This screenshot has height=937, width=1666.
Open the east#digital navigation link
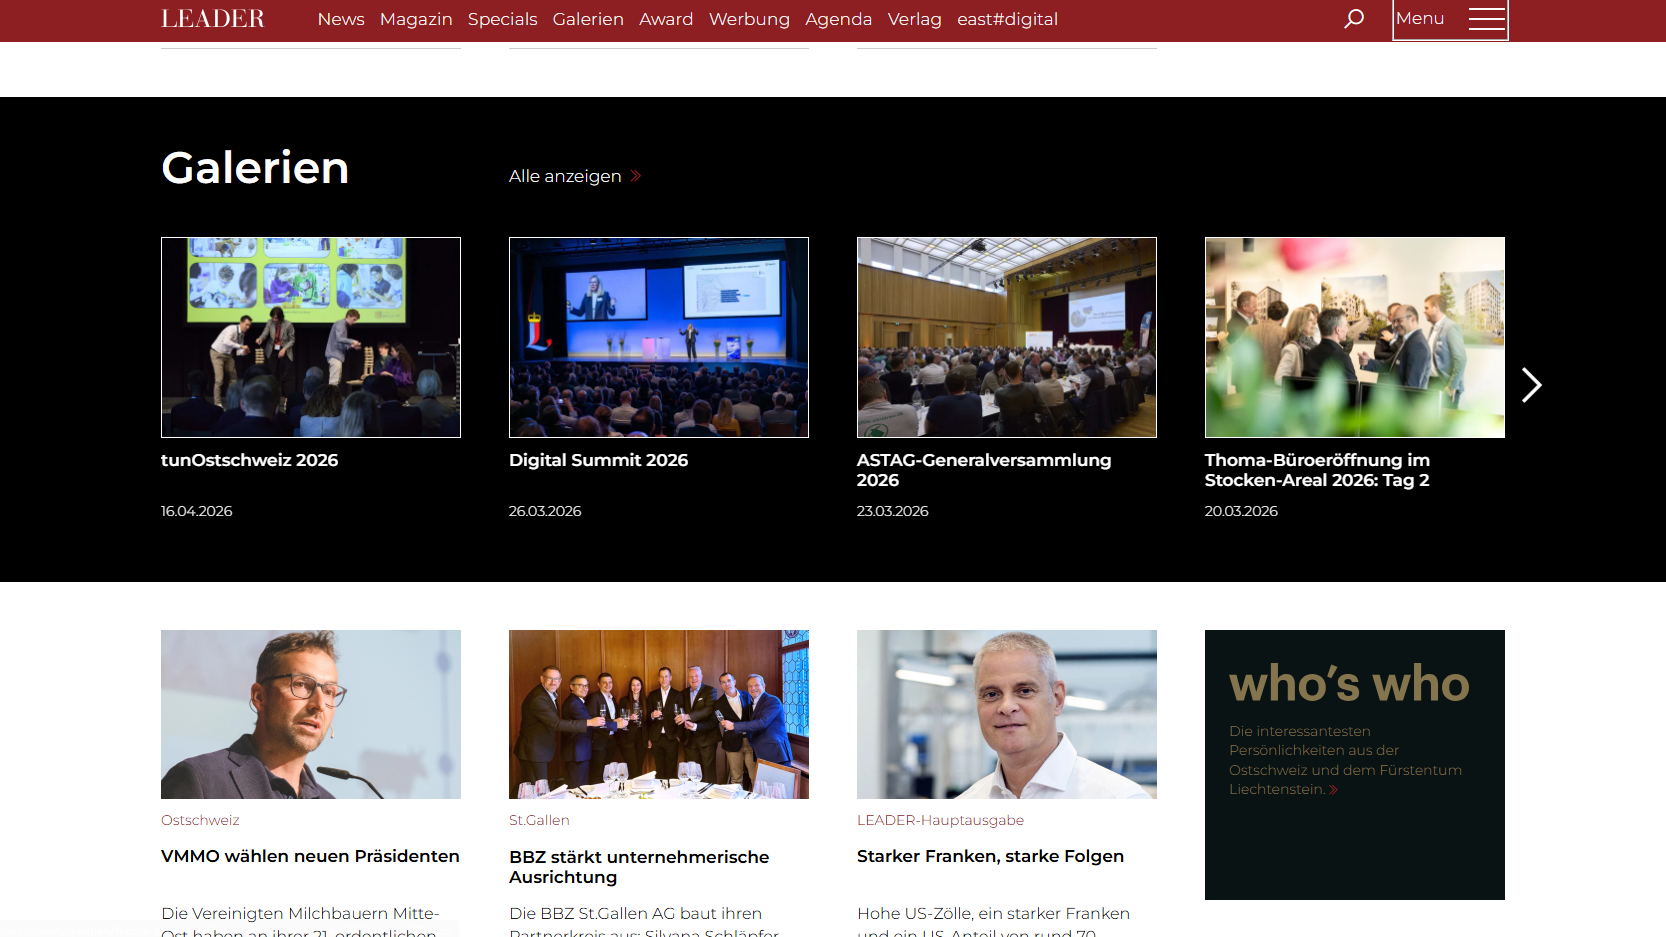point(1007,19)
